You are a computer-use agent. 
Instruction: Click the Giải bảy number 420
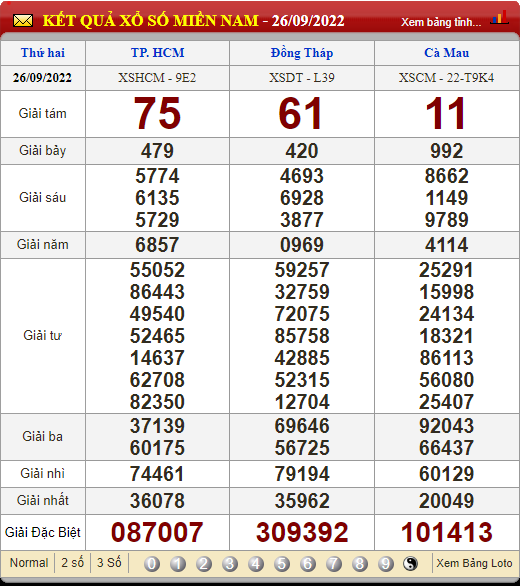coord(302,151)
